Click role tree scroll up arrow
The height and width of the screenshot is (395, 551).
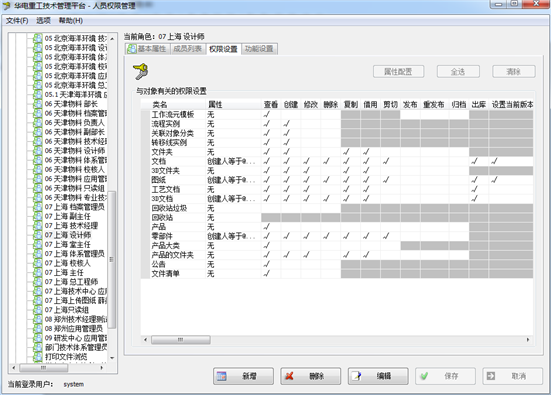tap(112, 39)
